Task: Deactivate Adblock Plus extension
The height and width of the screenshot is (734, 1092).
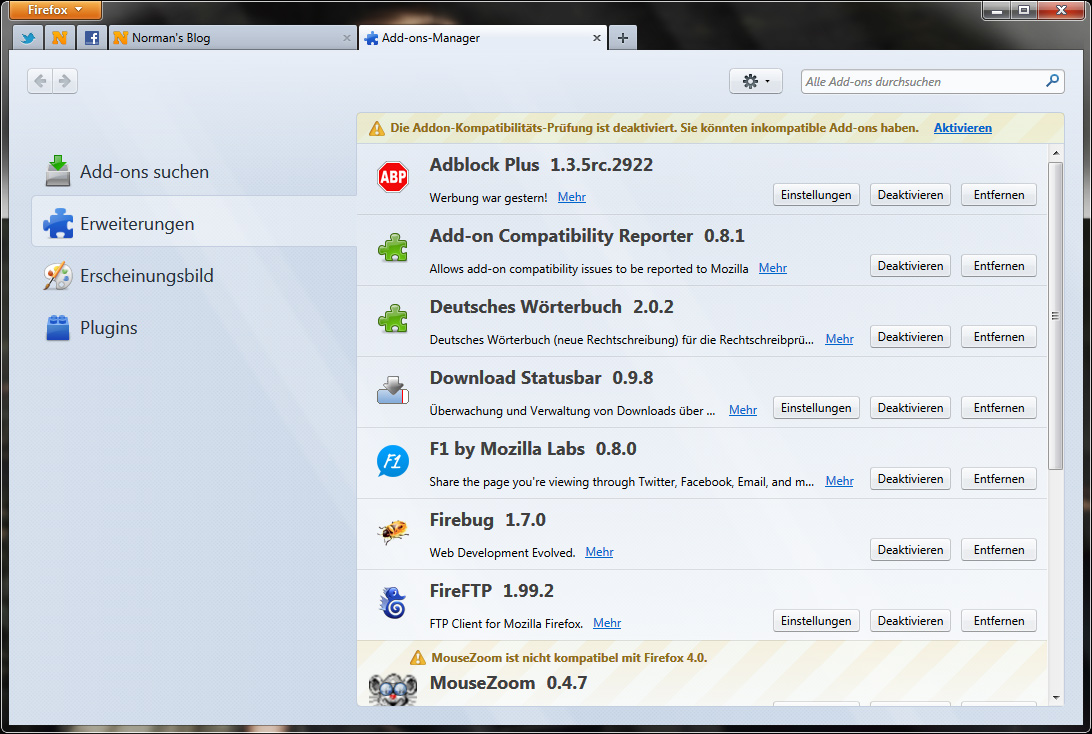Action: pos(910,195)
